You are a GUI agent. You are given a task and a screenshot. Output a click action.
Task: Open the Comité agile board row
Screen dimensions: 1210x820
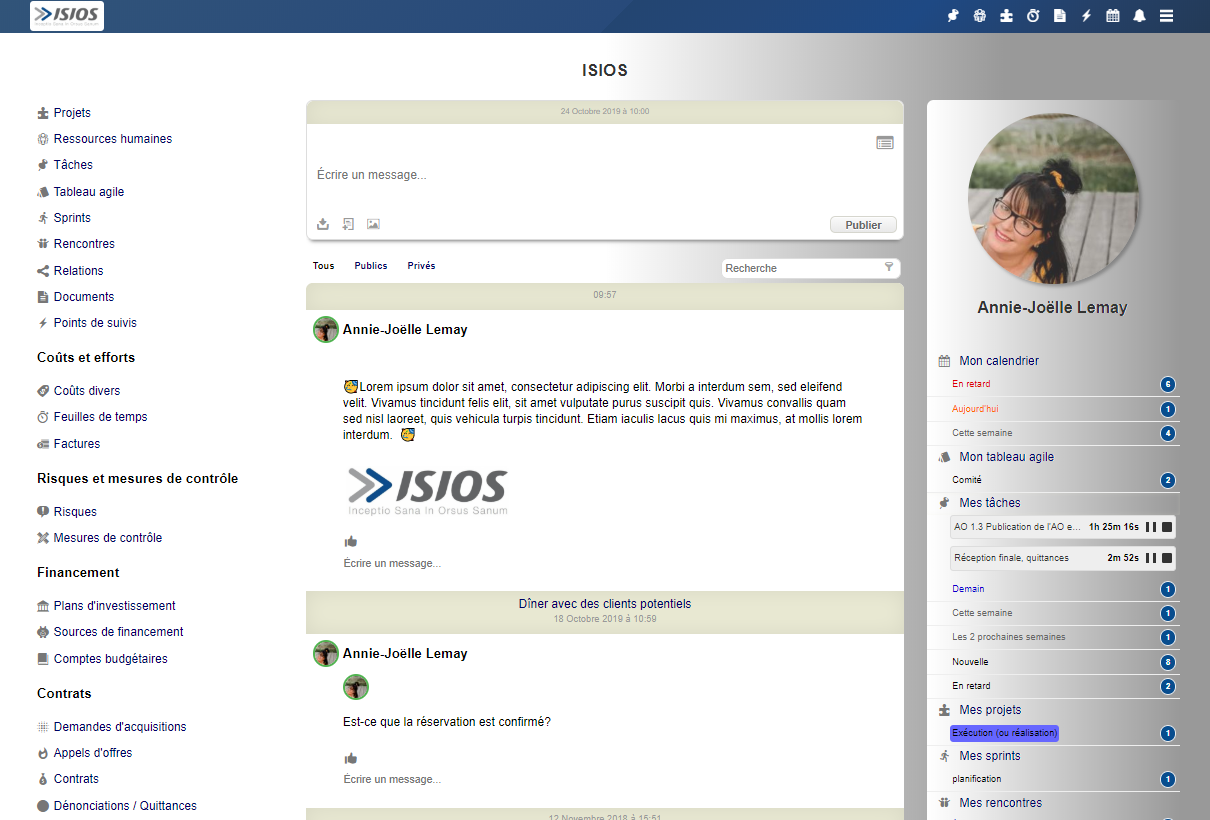[x=1054, y=480]
